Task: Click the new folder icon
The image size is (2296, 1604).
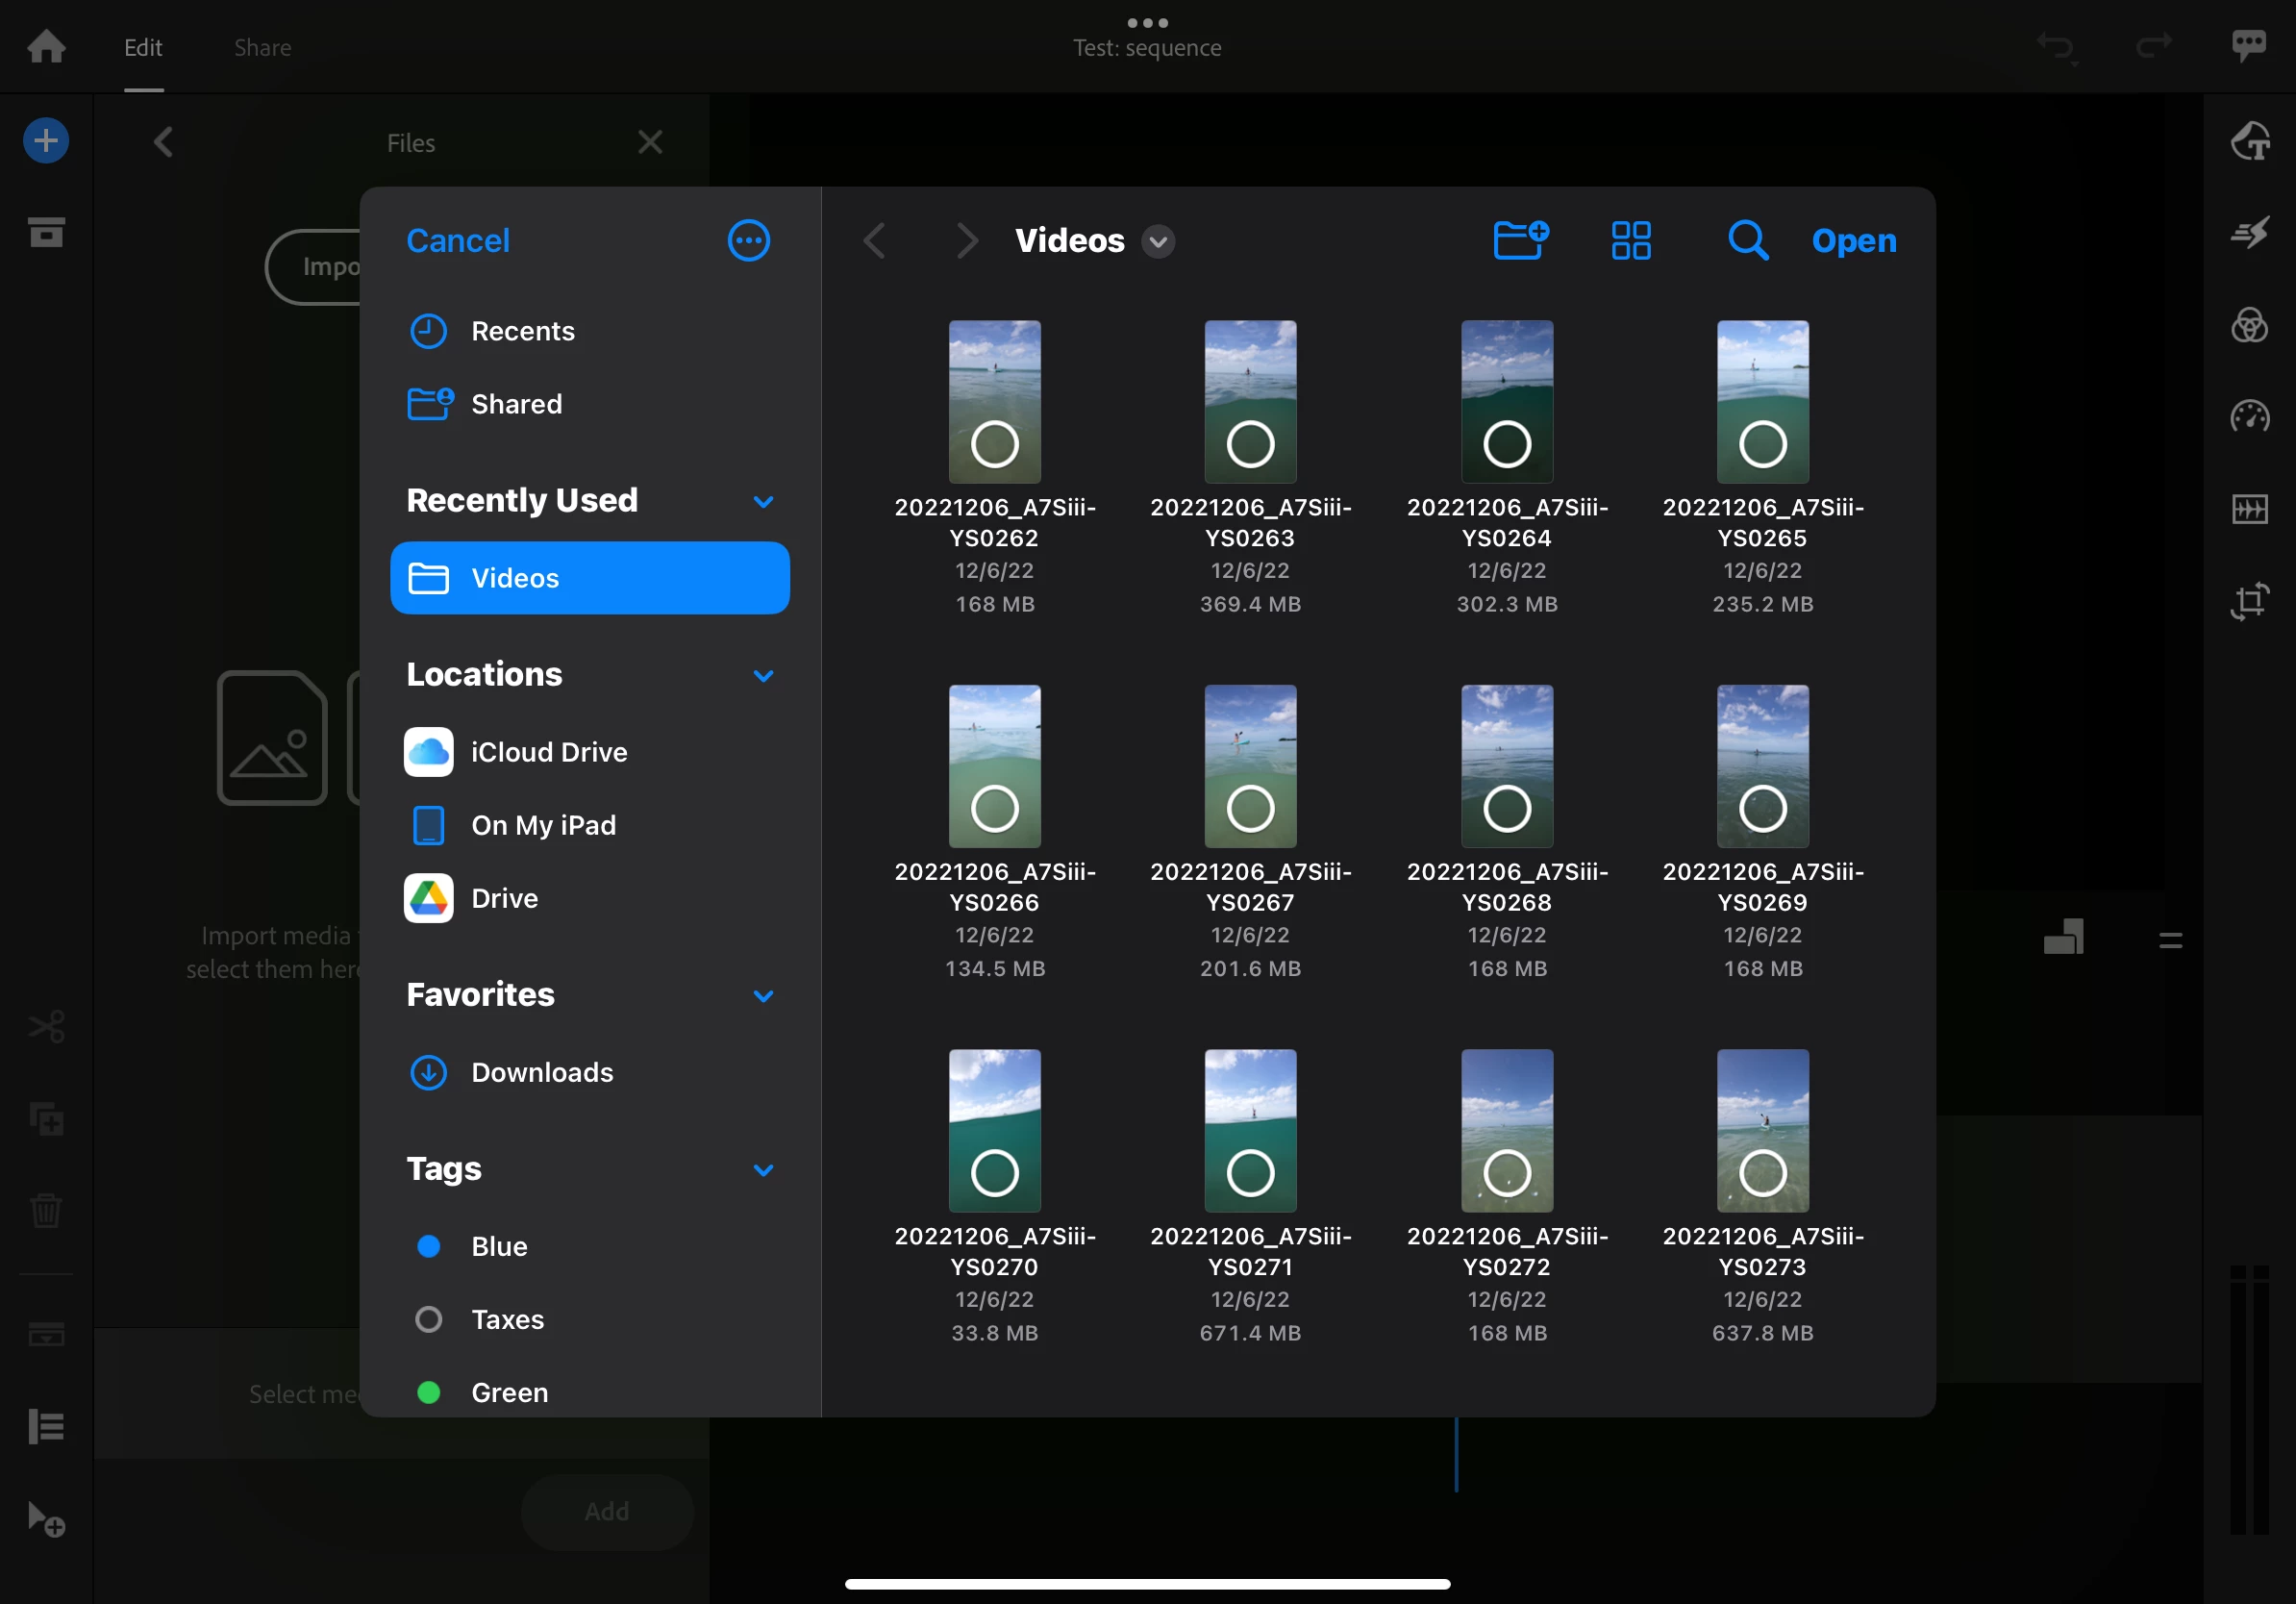Action: (x=1520, y=240)
